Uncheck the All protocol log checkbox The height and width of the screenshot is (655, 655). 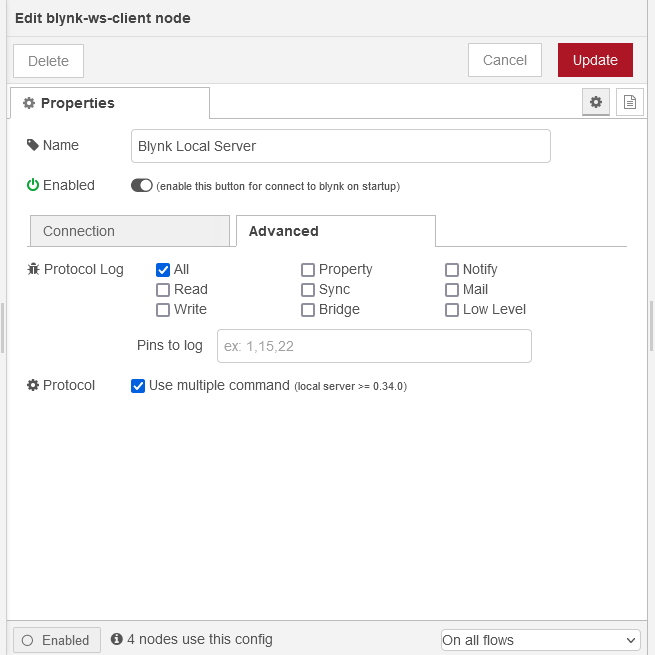point(162,269)
